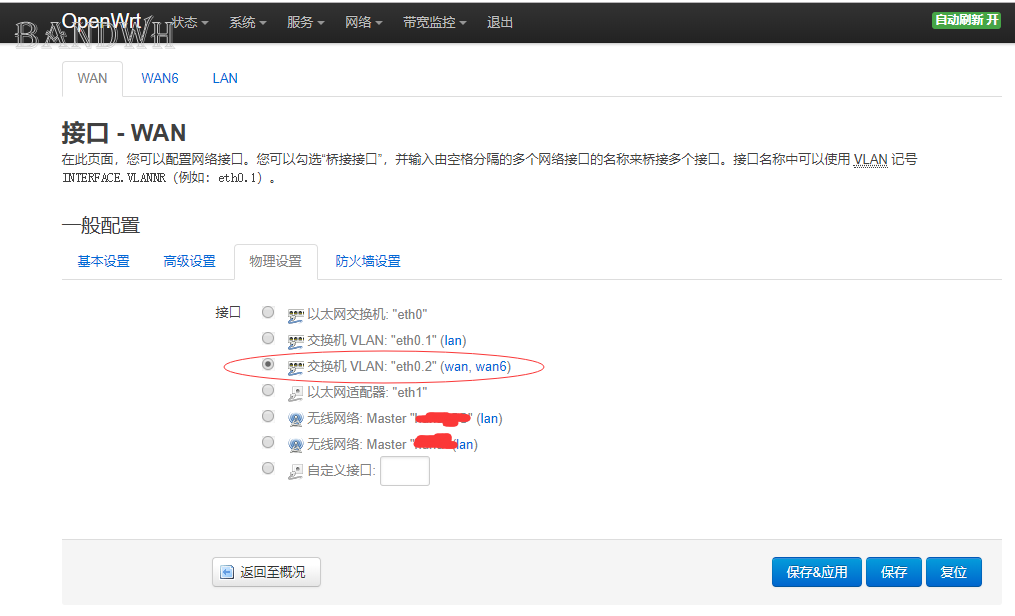Click the switch VLAN icon beside "eth0.2"
The height and width of the screenshot is (616, 1015).
point(296,368)
